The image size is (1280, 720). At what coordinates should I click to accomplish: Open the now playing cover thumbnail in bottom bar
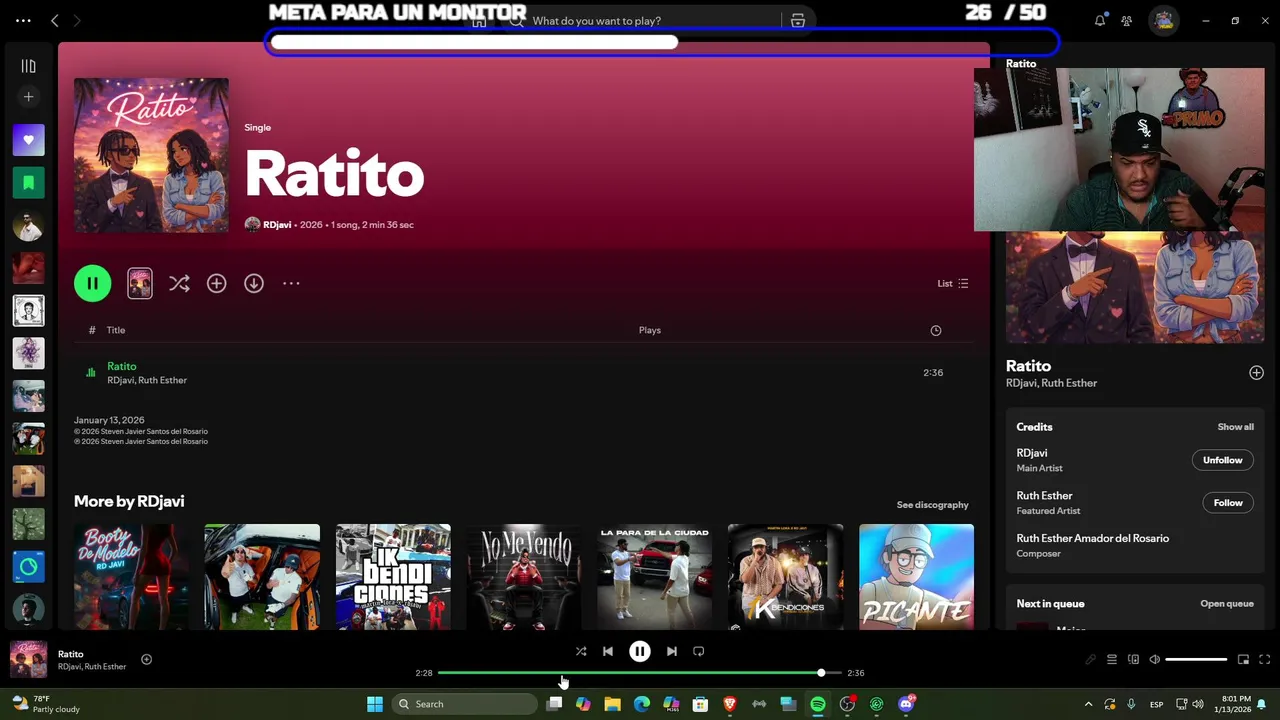coord(28,660)
